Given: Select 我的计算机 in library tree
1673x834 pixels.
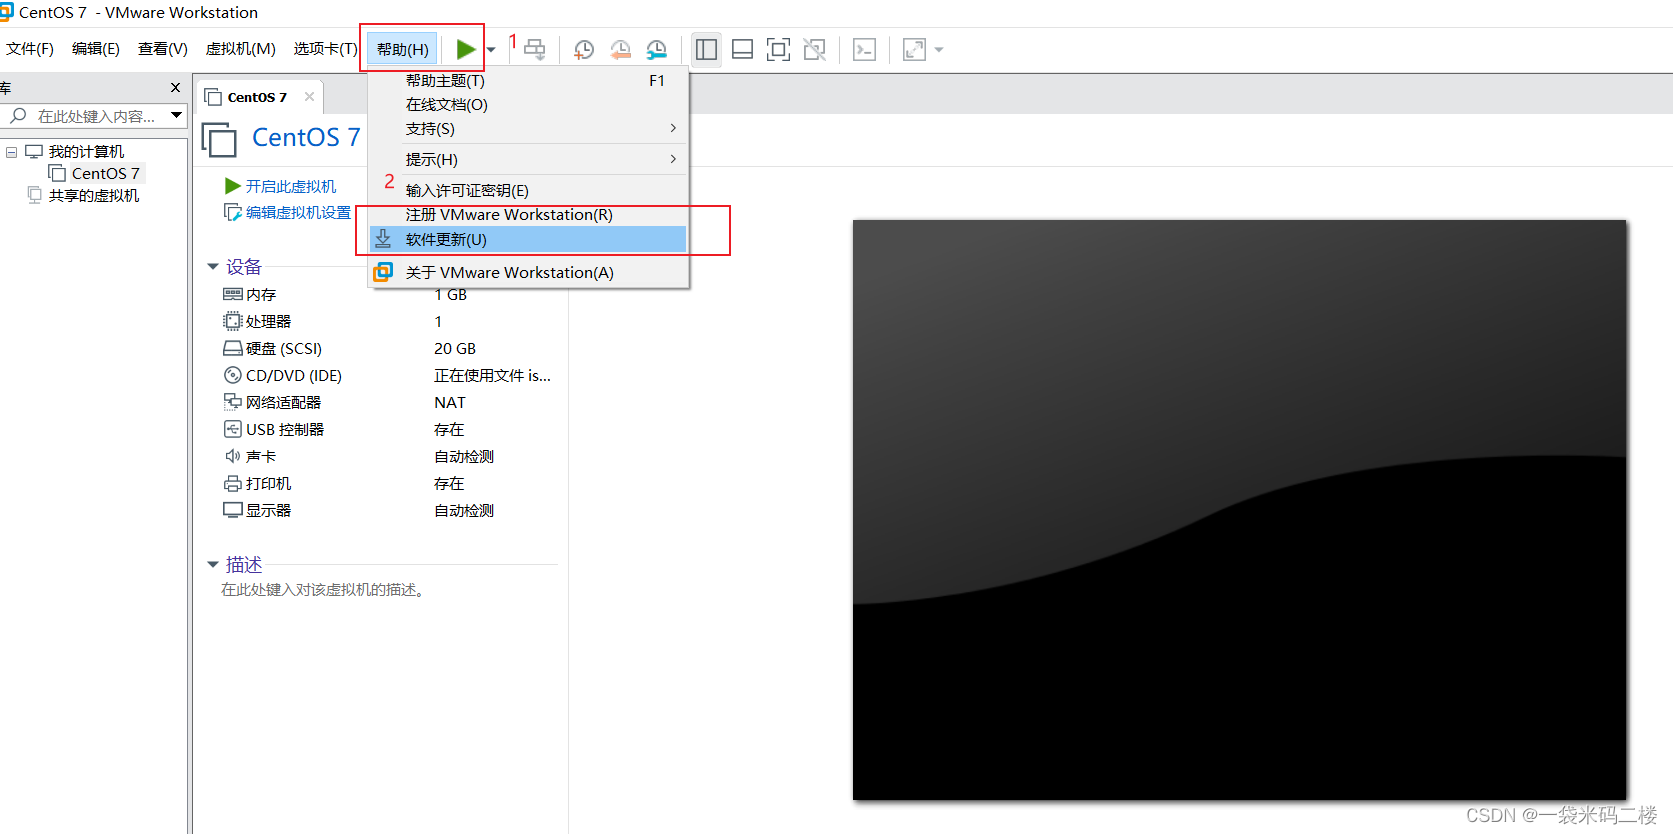Looking at the screenshot, I should point(86,152).
